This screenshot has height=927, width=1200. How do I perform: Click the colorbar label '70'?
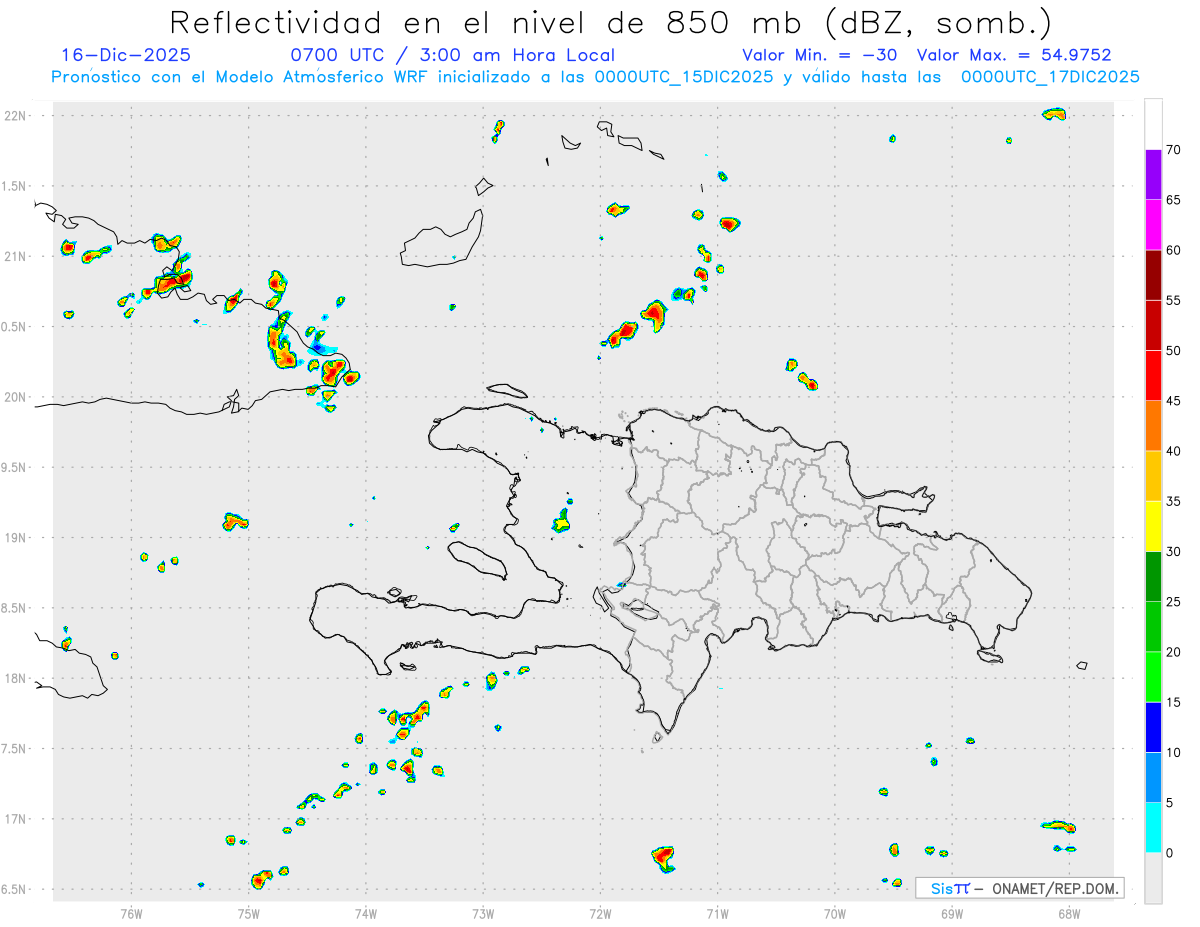coord(1174,150)
